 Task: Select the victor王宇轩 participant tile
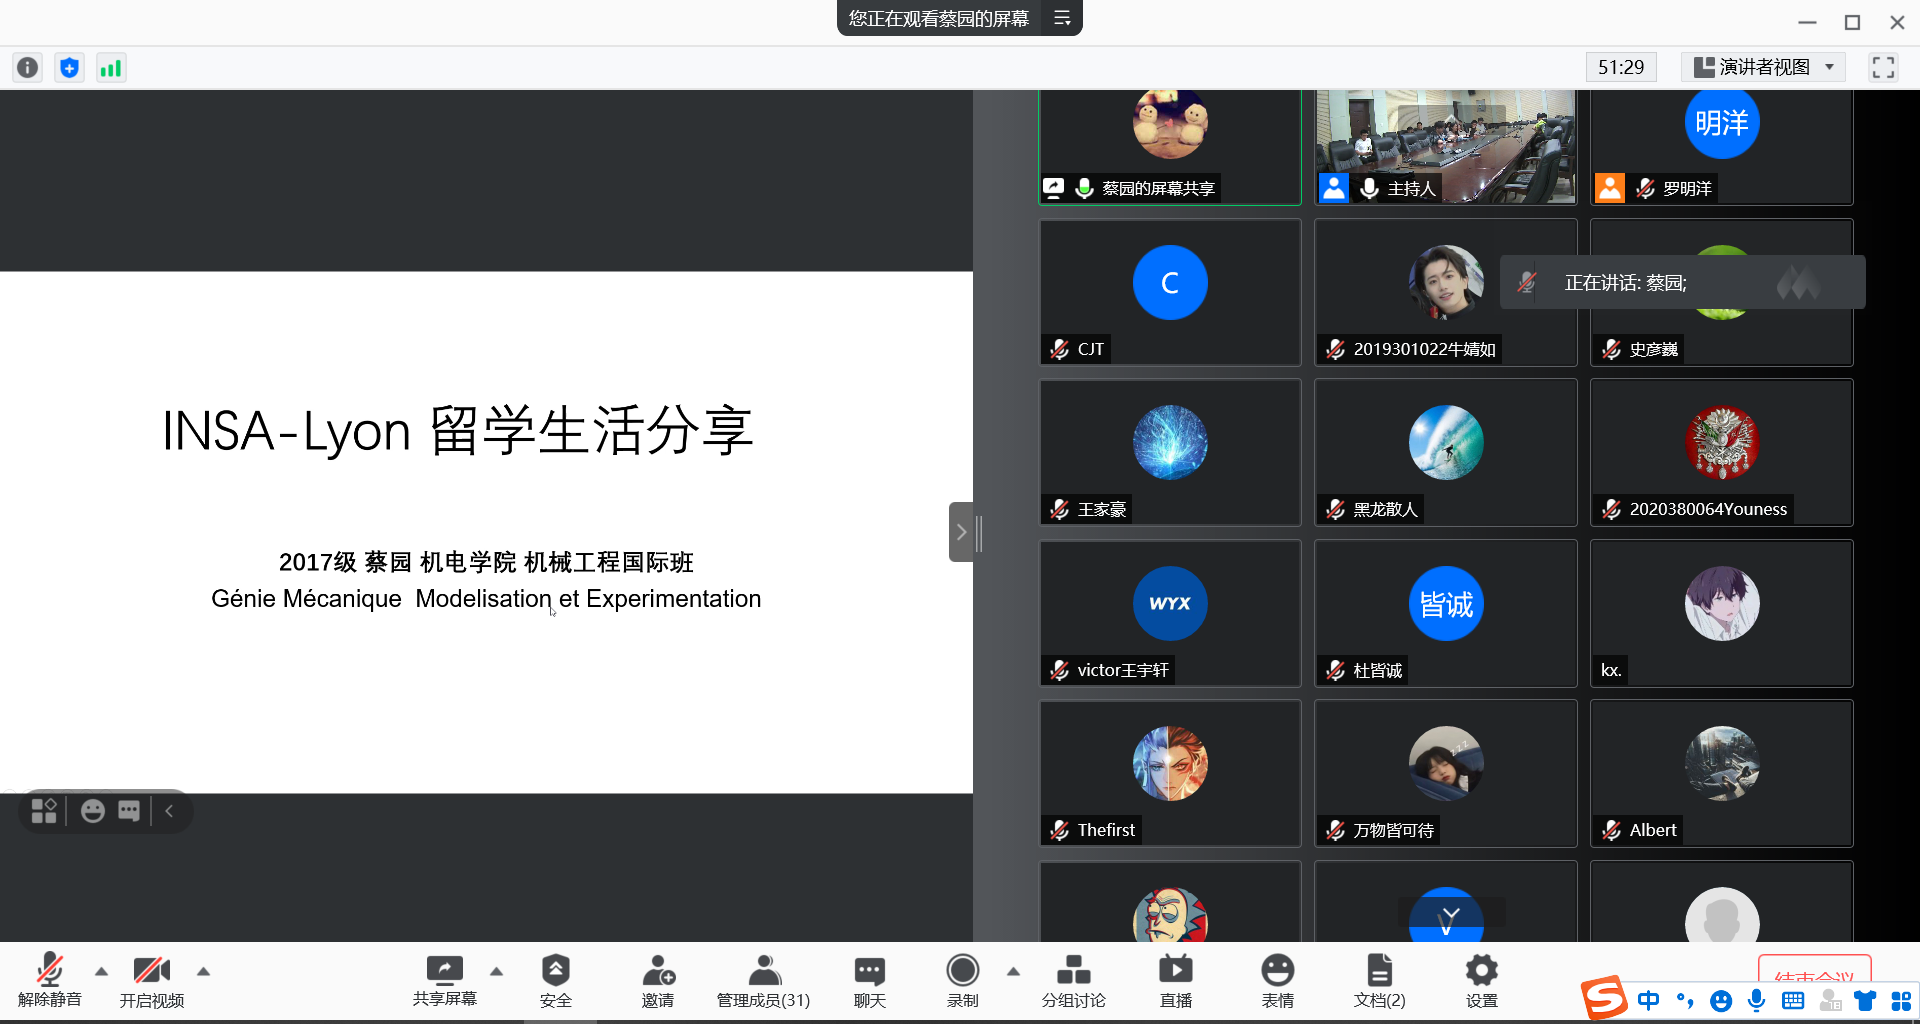[x=1170, y=613]
